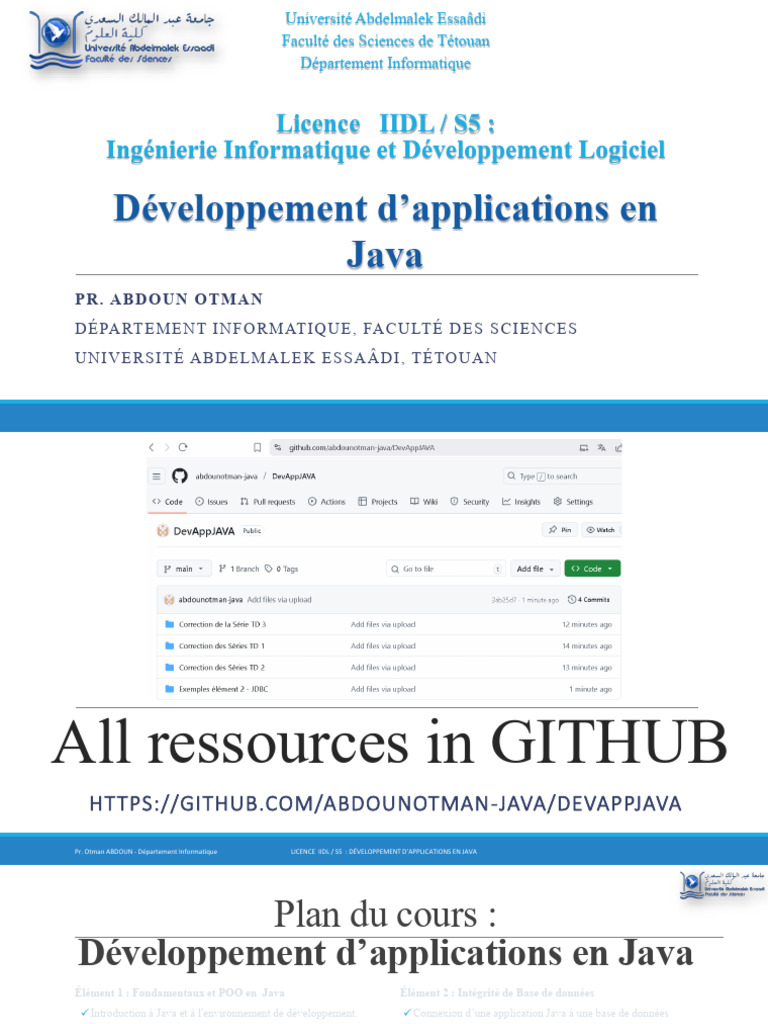Open the Issues tab
The height and width of the screenshot is (1024, 768).
[212, 502]
